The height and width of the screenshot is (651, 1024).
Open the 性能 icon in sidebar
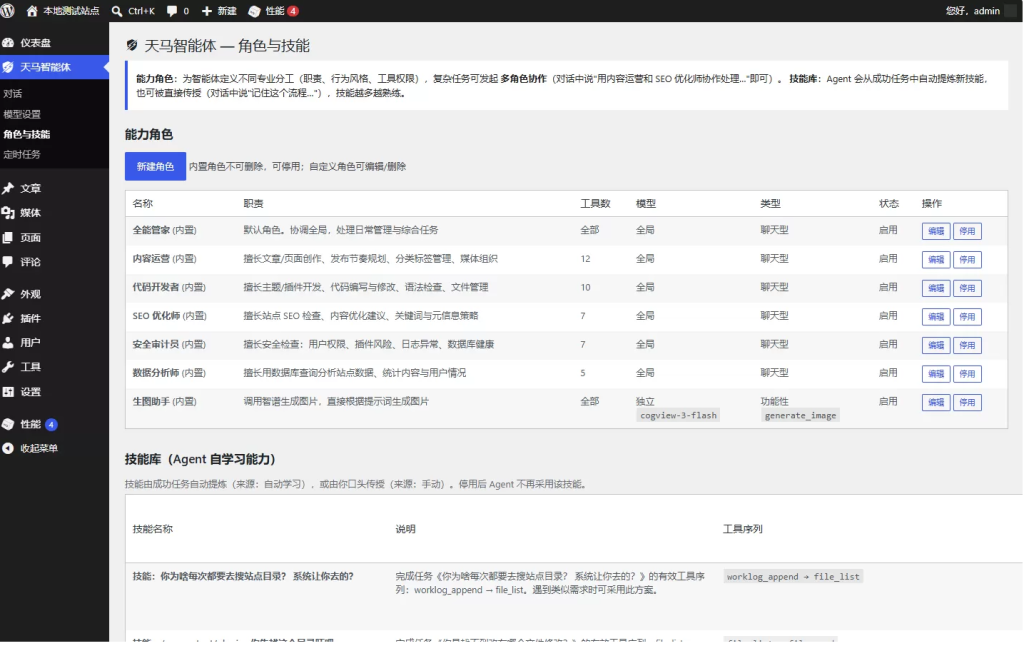point(8,424)
